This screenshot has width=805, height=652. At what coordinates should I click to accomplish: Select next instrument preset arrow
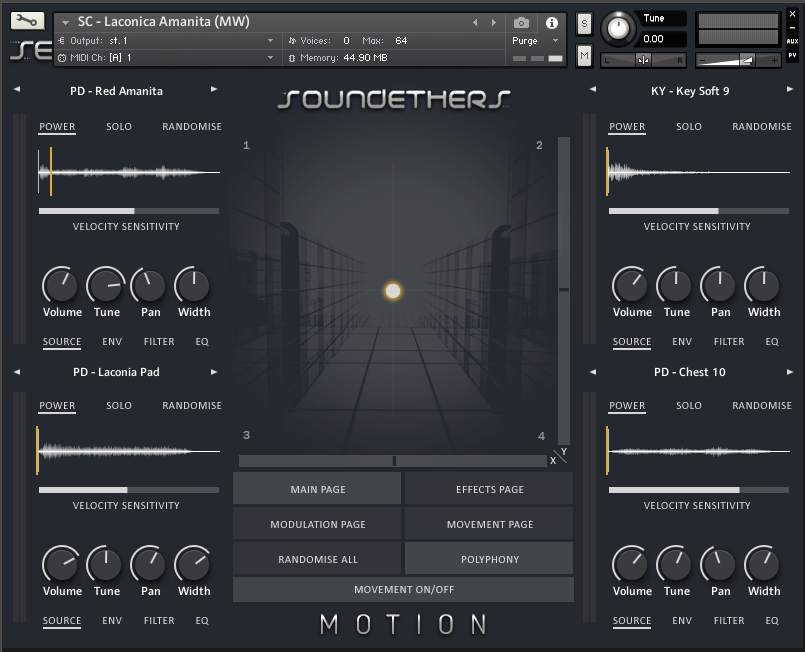(x=494, y=23)
